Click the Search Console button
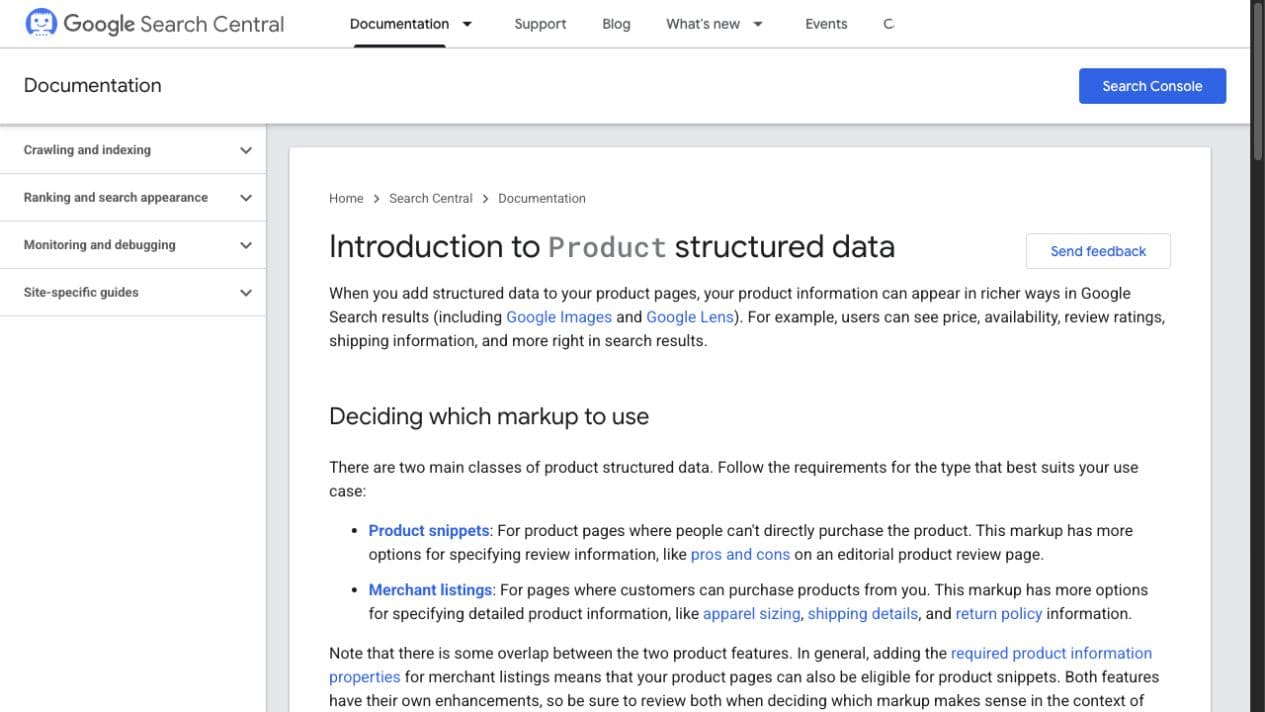This screenshot has height=712, width=1265. pos(1152,86)
